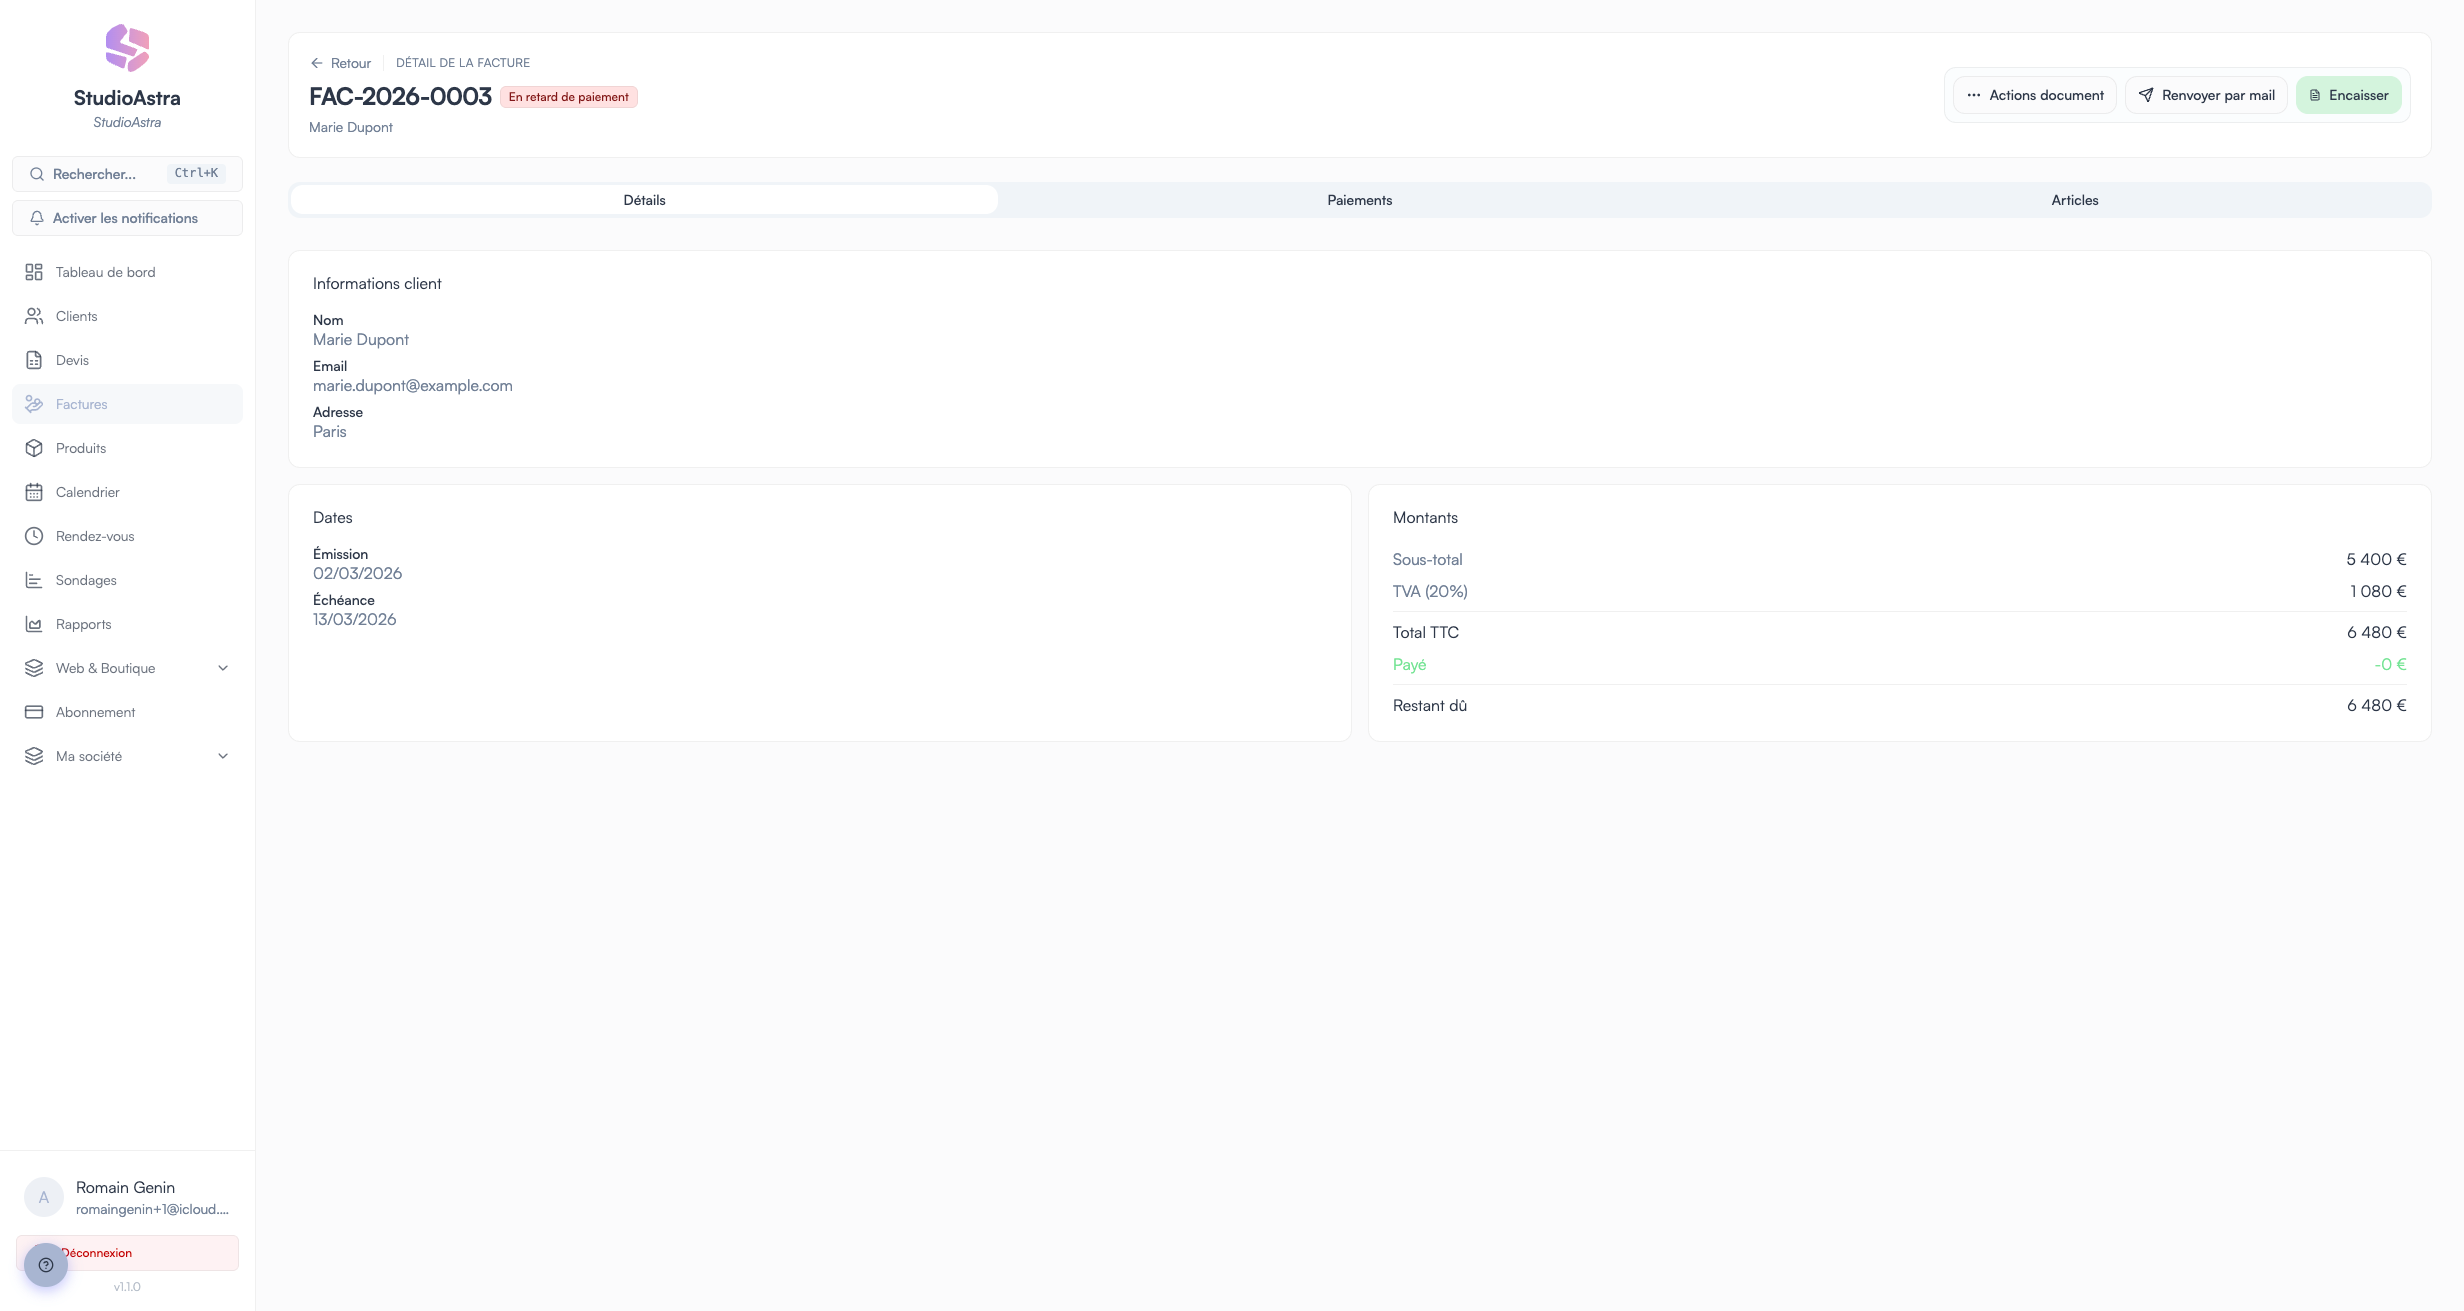This screenshot has height=1311, width=2464.
Task: Switch to the Paiements tab
Action: [x=1359, y=200]
